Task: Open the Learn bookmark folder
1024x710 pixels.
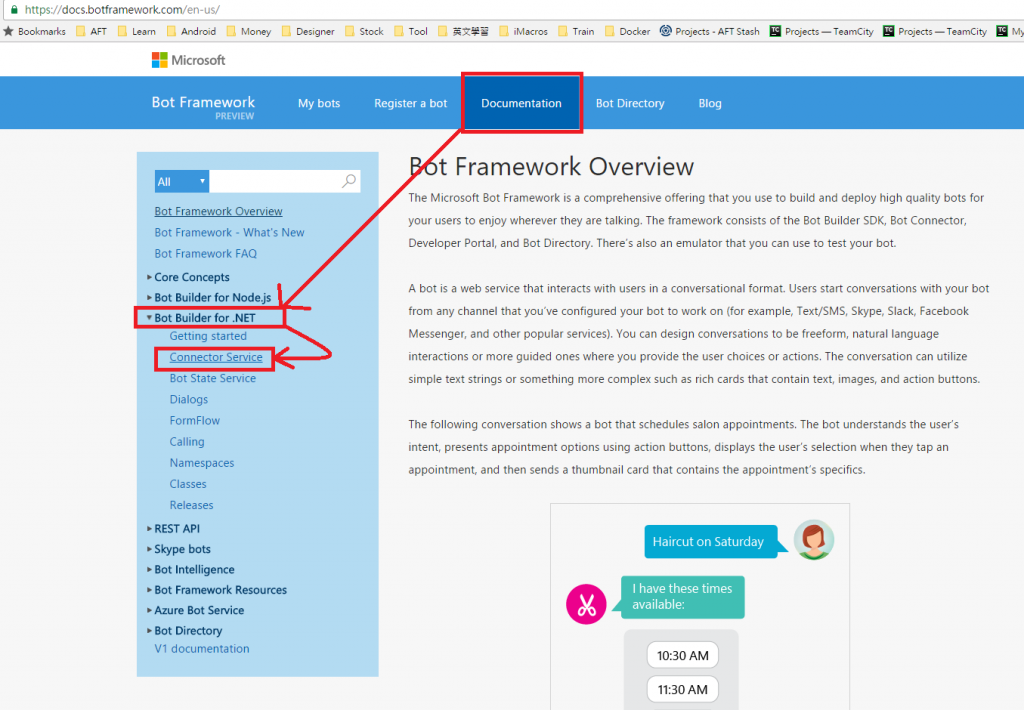Action: (x=136, y=31)
